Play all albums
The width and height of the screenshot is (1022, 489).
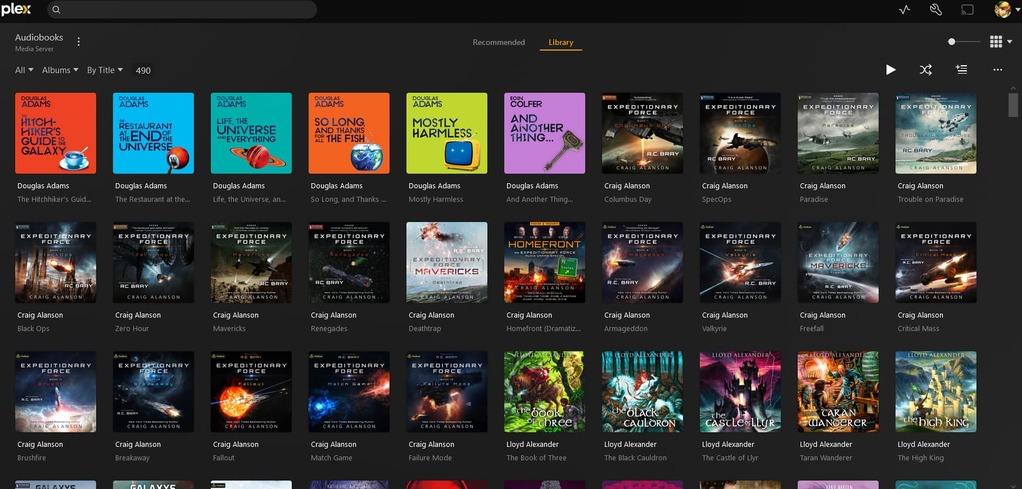point(890,70)
